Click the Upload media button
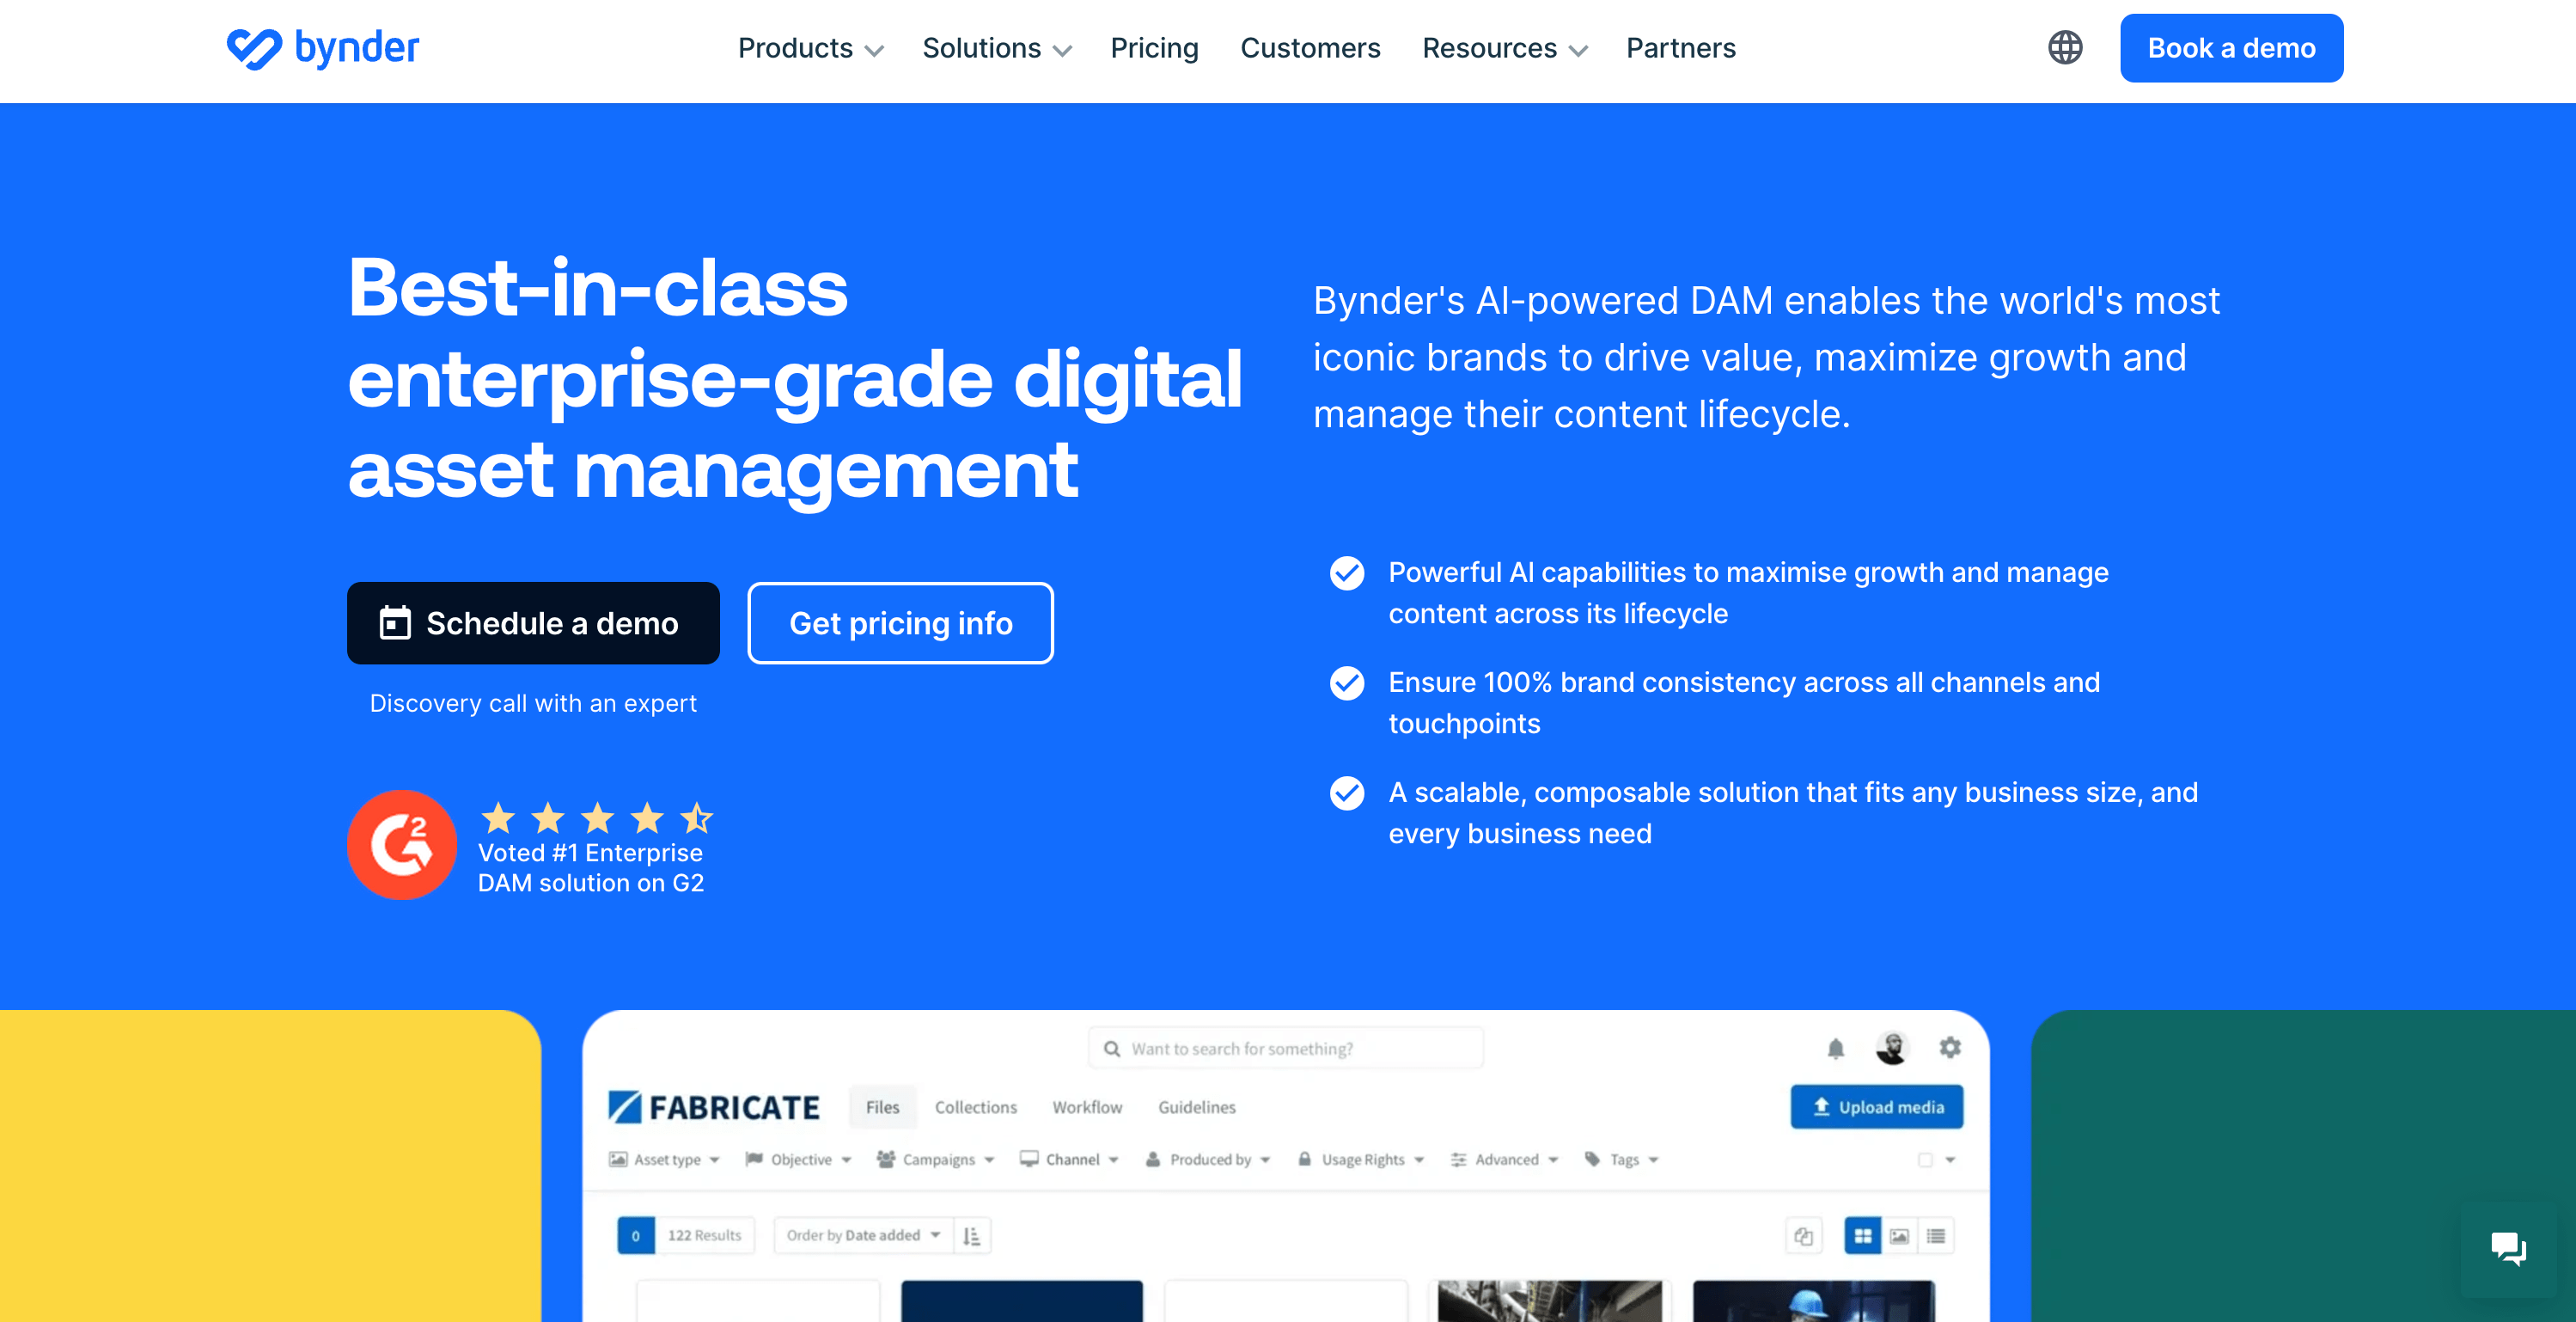 (1877, 1107)
